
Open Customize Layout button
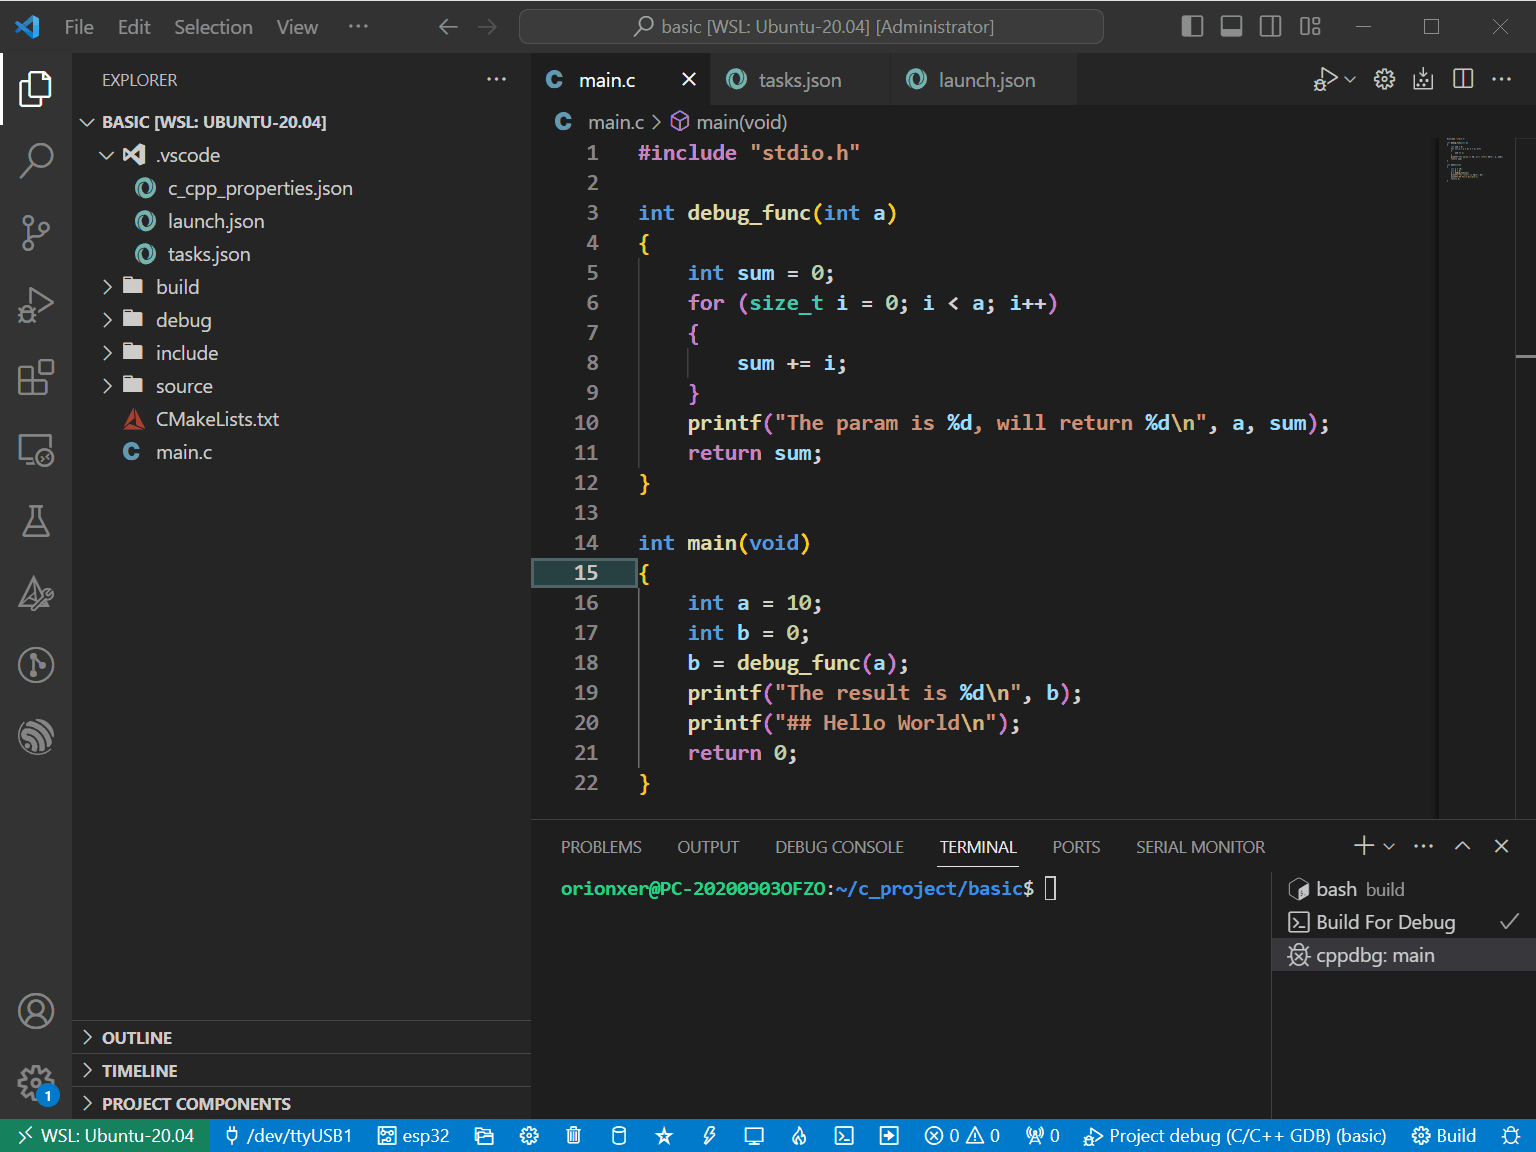[1310, 26]
